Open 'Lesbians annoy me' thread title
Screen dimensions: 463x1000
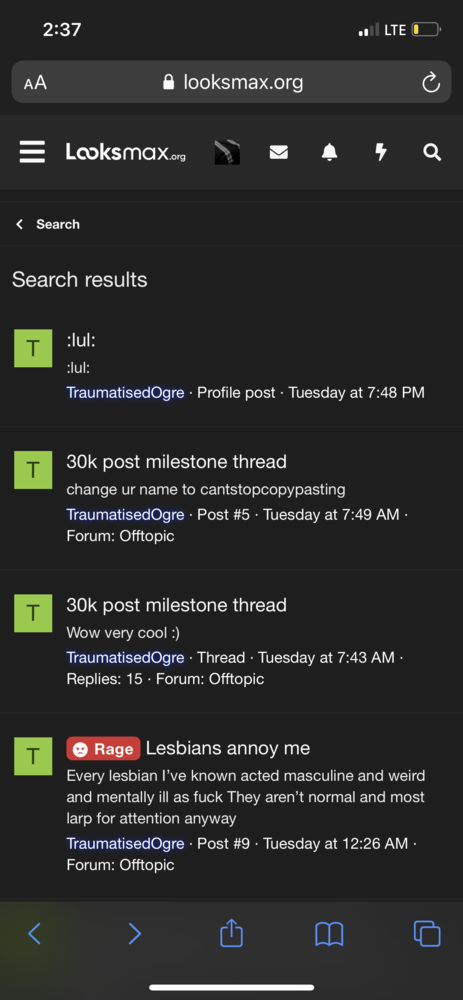pos(228,747)
